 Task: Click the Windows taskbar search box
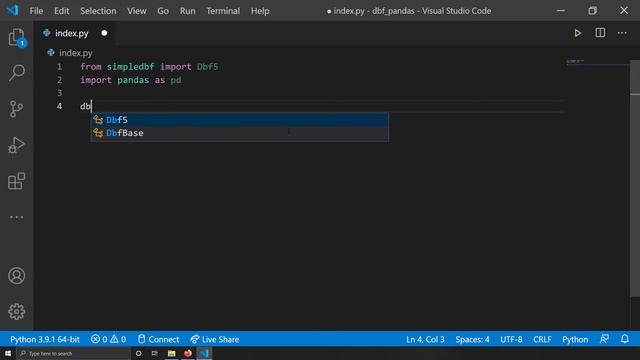tap(74, 353)
